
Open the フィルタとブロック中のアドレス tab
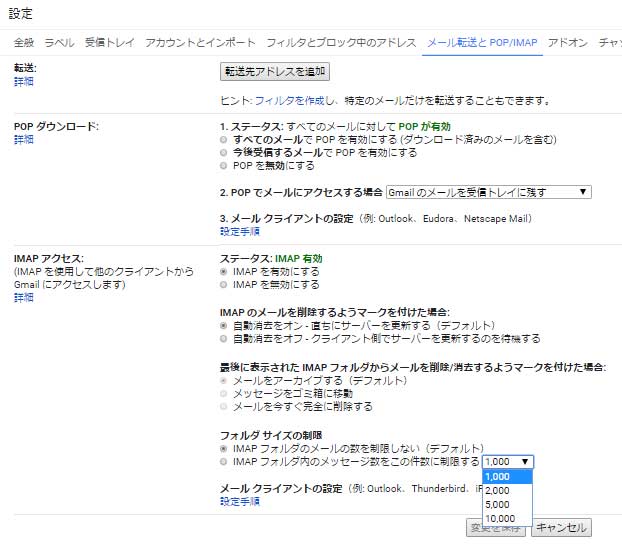pos(341,43)
